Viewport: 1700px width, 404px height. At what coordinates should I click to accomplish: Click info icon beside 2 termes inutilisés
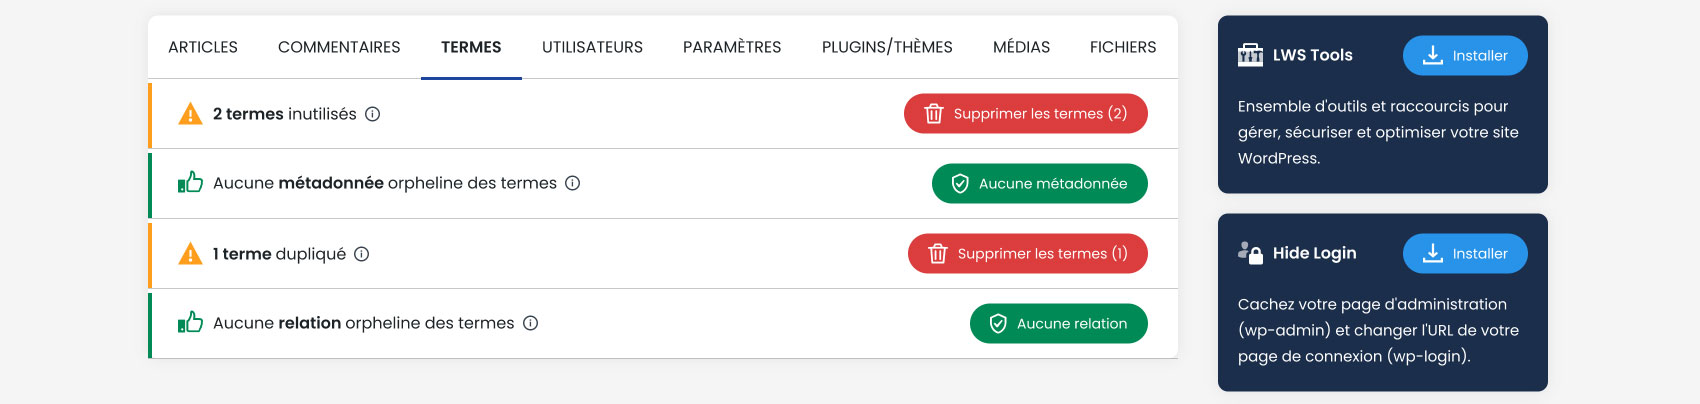(373, 114)
